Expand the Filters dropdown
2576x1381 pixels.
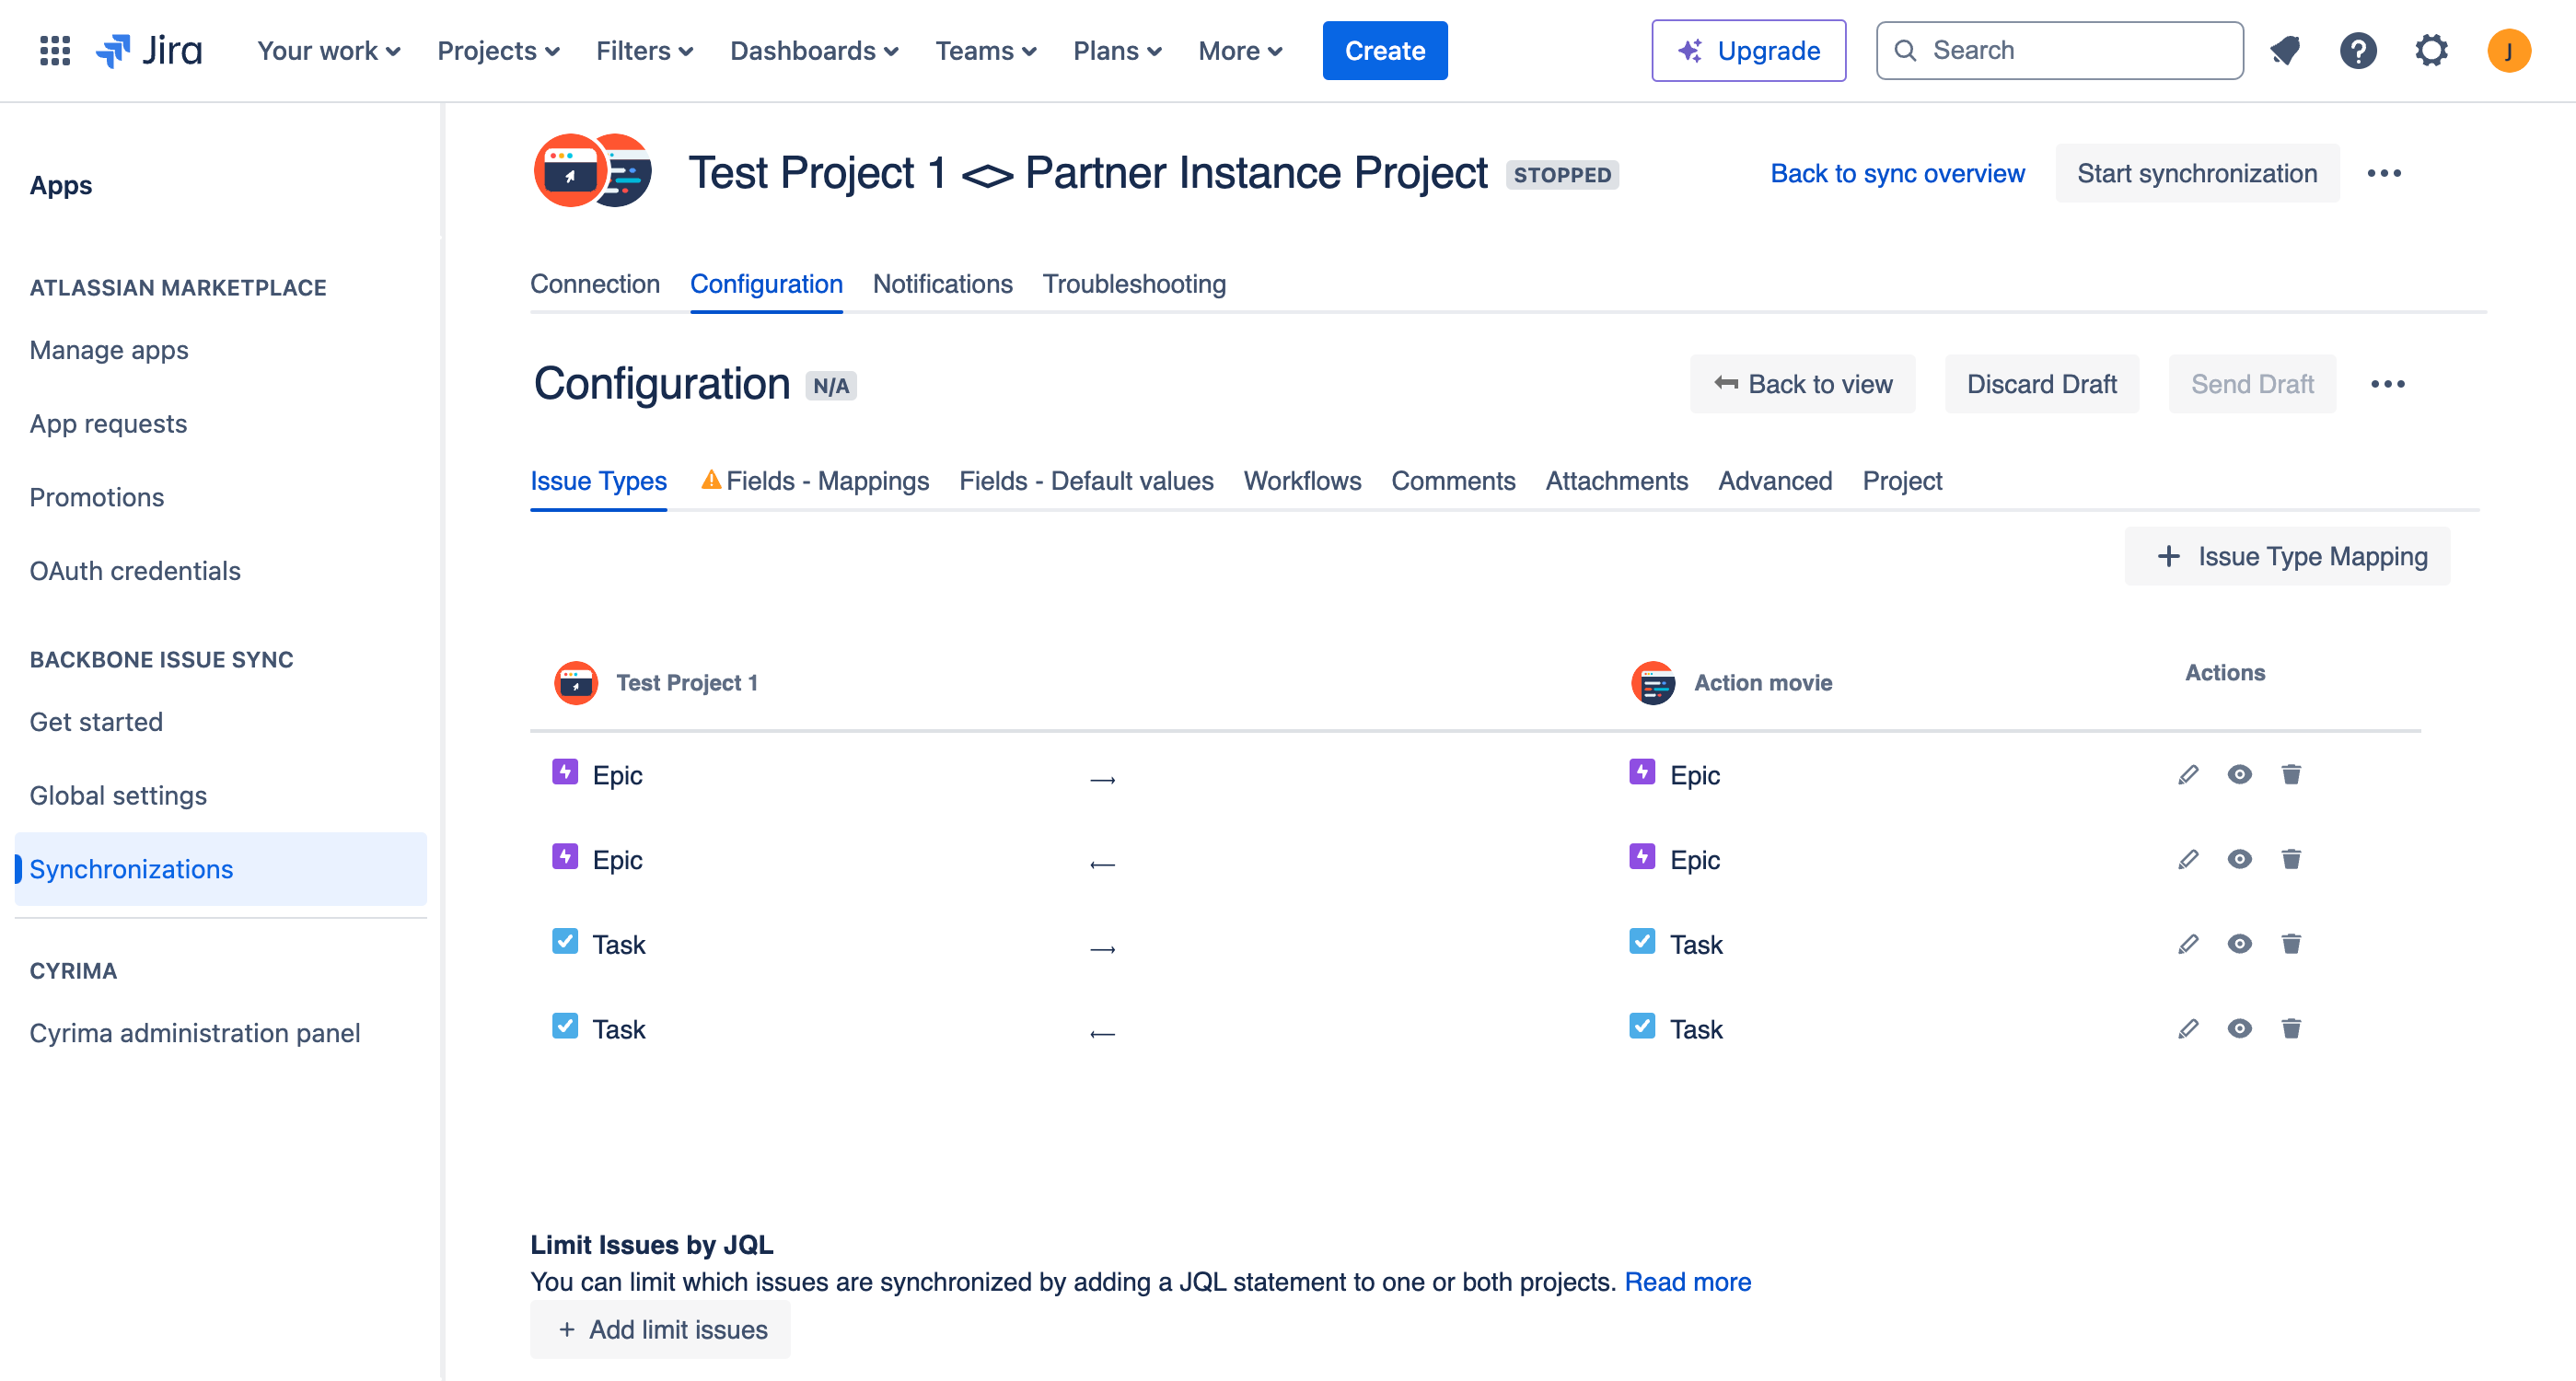(x=644, y=50)
